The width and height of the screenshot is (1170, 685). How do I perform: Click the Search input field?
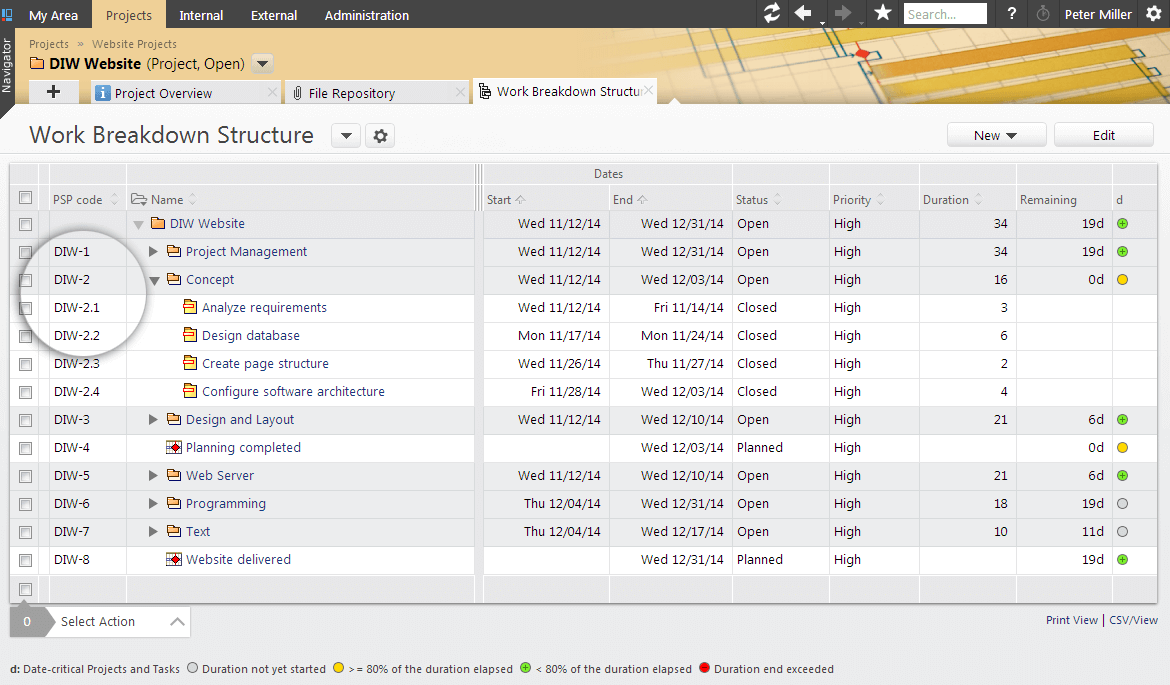click(945, 13)
